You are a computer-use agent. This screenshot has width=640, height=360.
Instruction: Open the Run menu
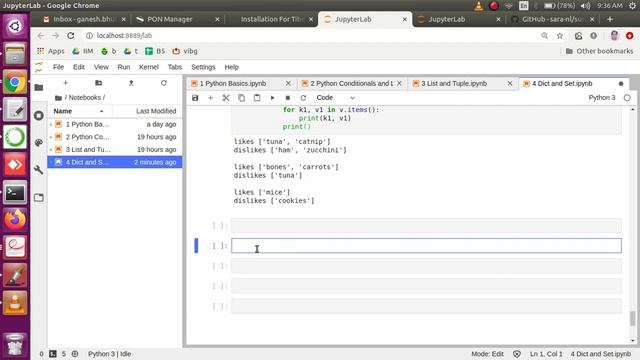[124, 67]
